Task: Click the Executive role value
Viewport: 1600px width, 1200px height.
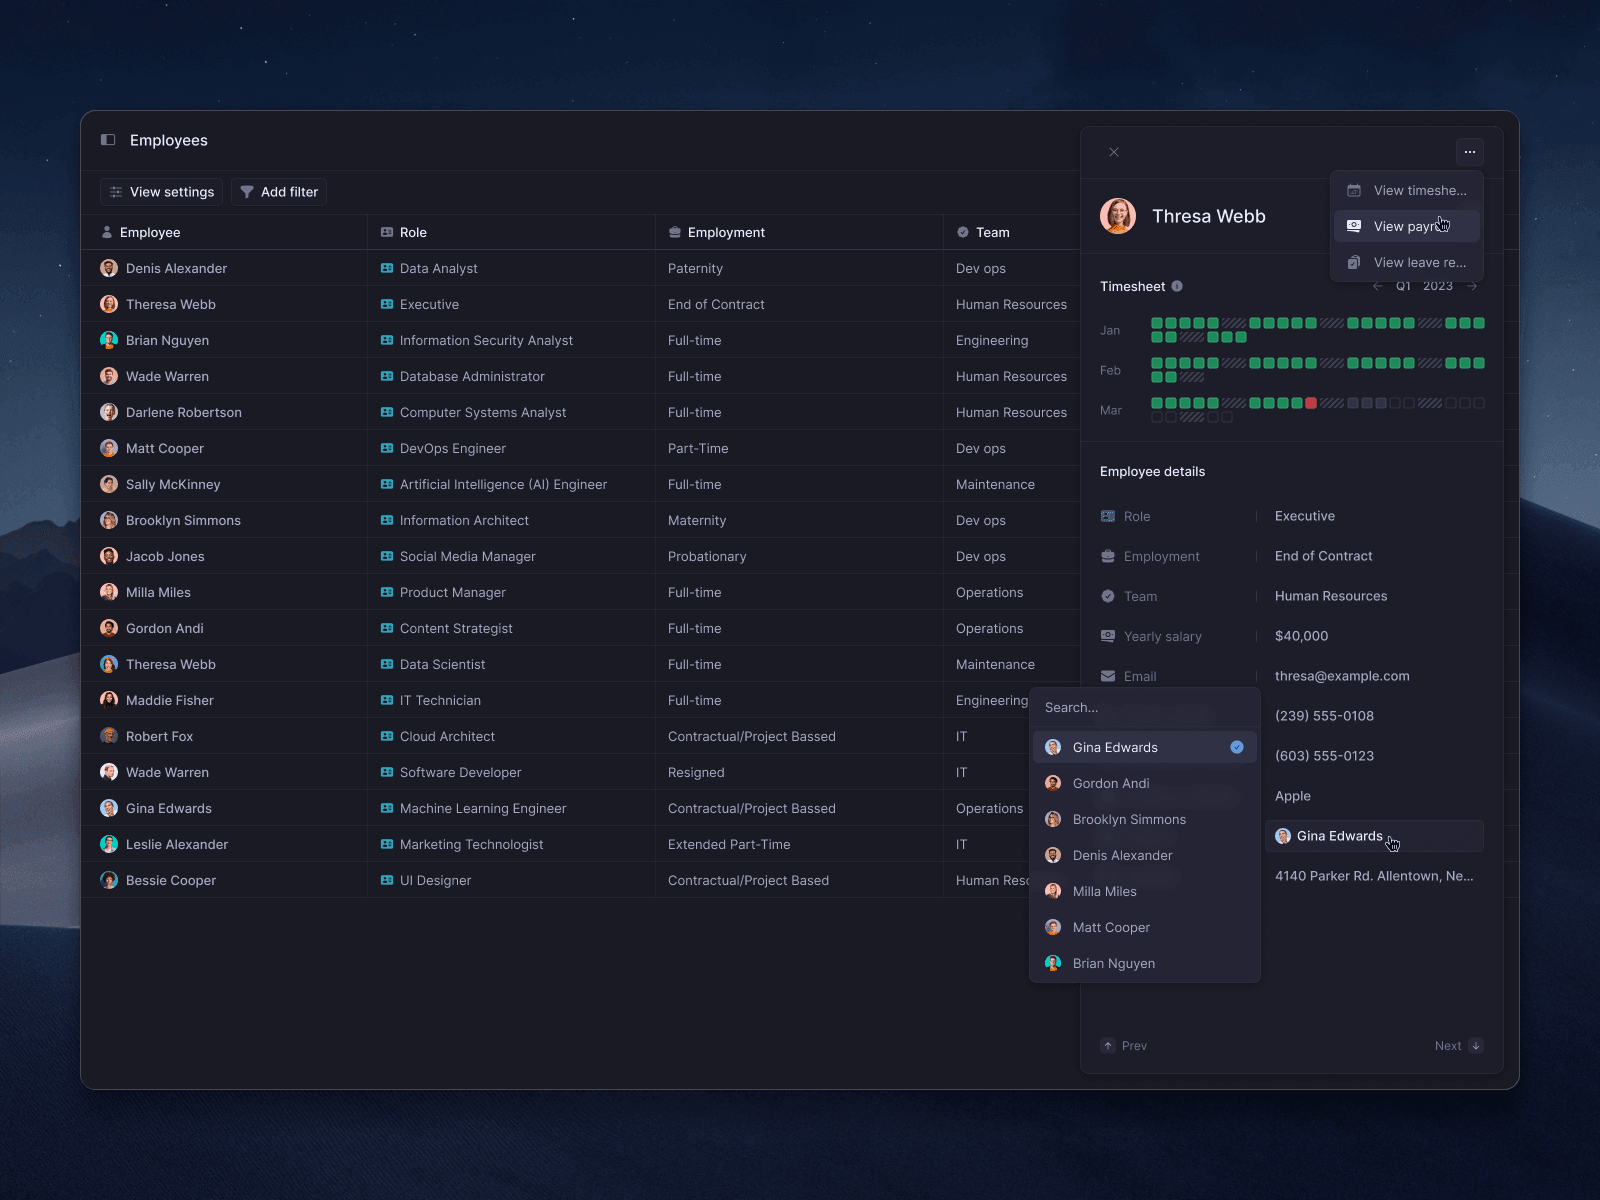Action: tap(1305, 516)
